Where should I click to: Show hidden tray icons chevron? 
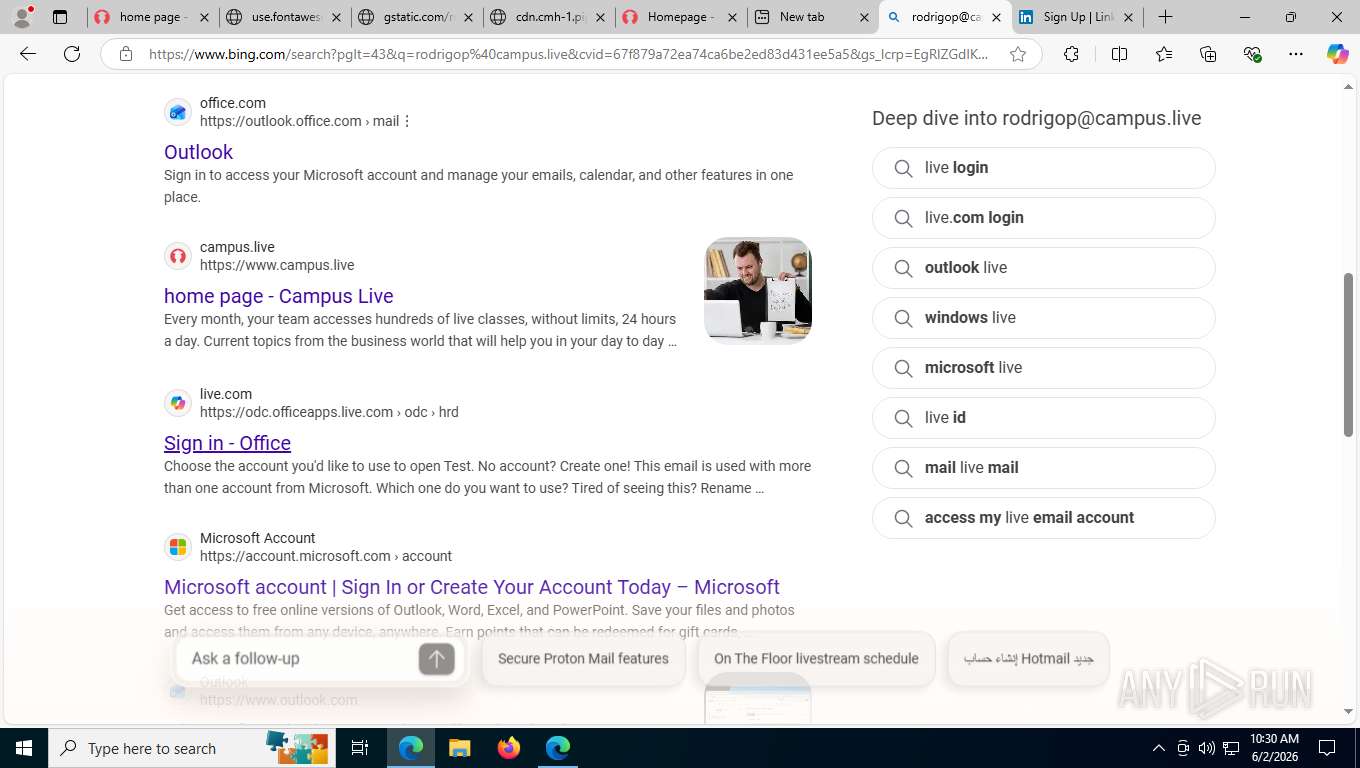click(x=1159, y=748)
